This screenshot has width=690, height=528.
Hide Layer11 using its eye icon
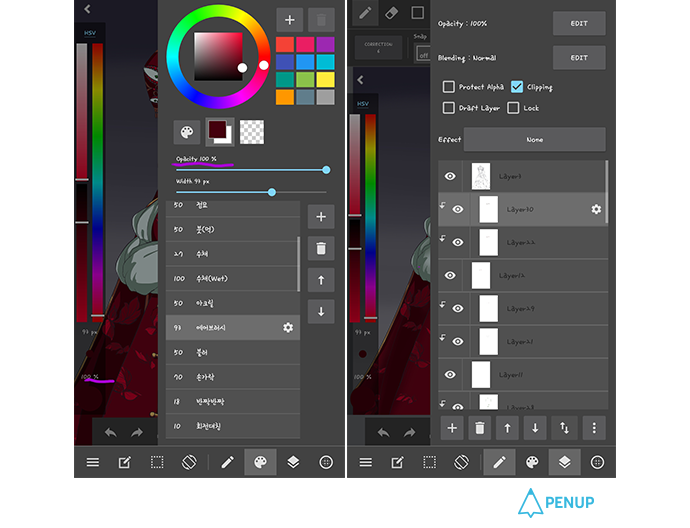[450, 374]
